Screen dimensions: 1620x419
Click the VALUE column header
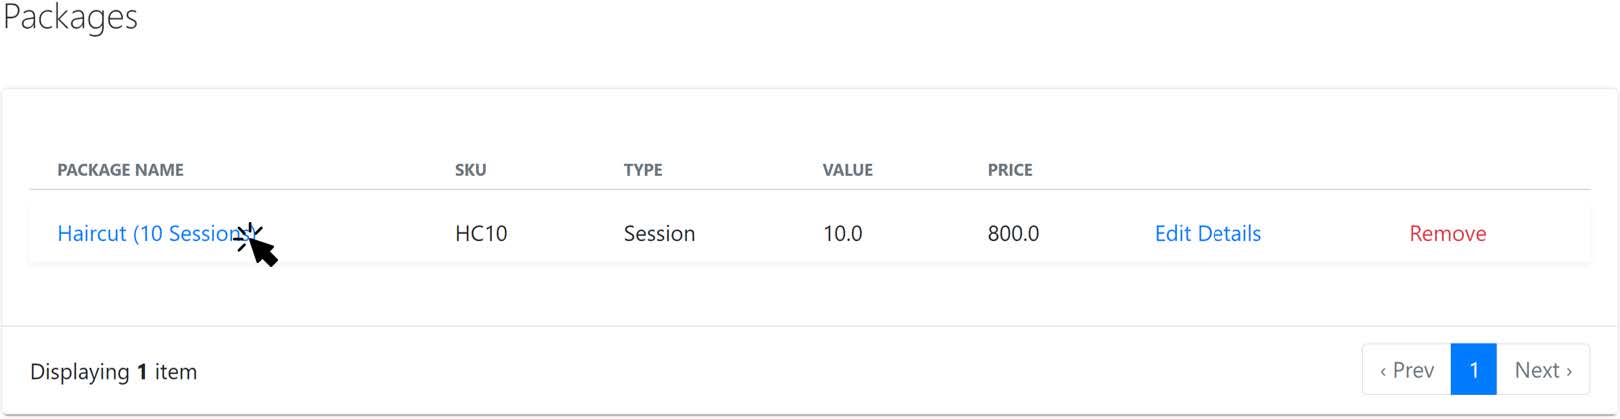pyautogui.click(x=848, y=170)
